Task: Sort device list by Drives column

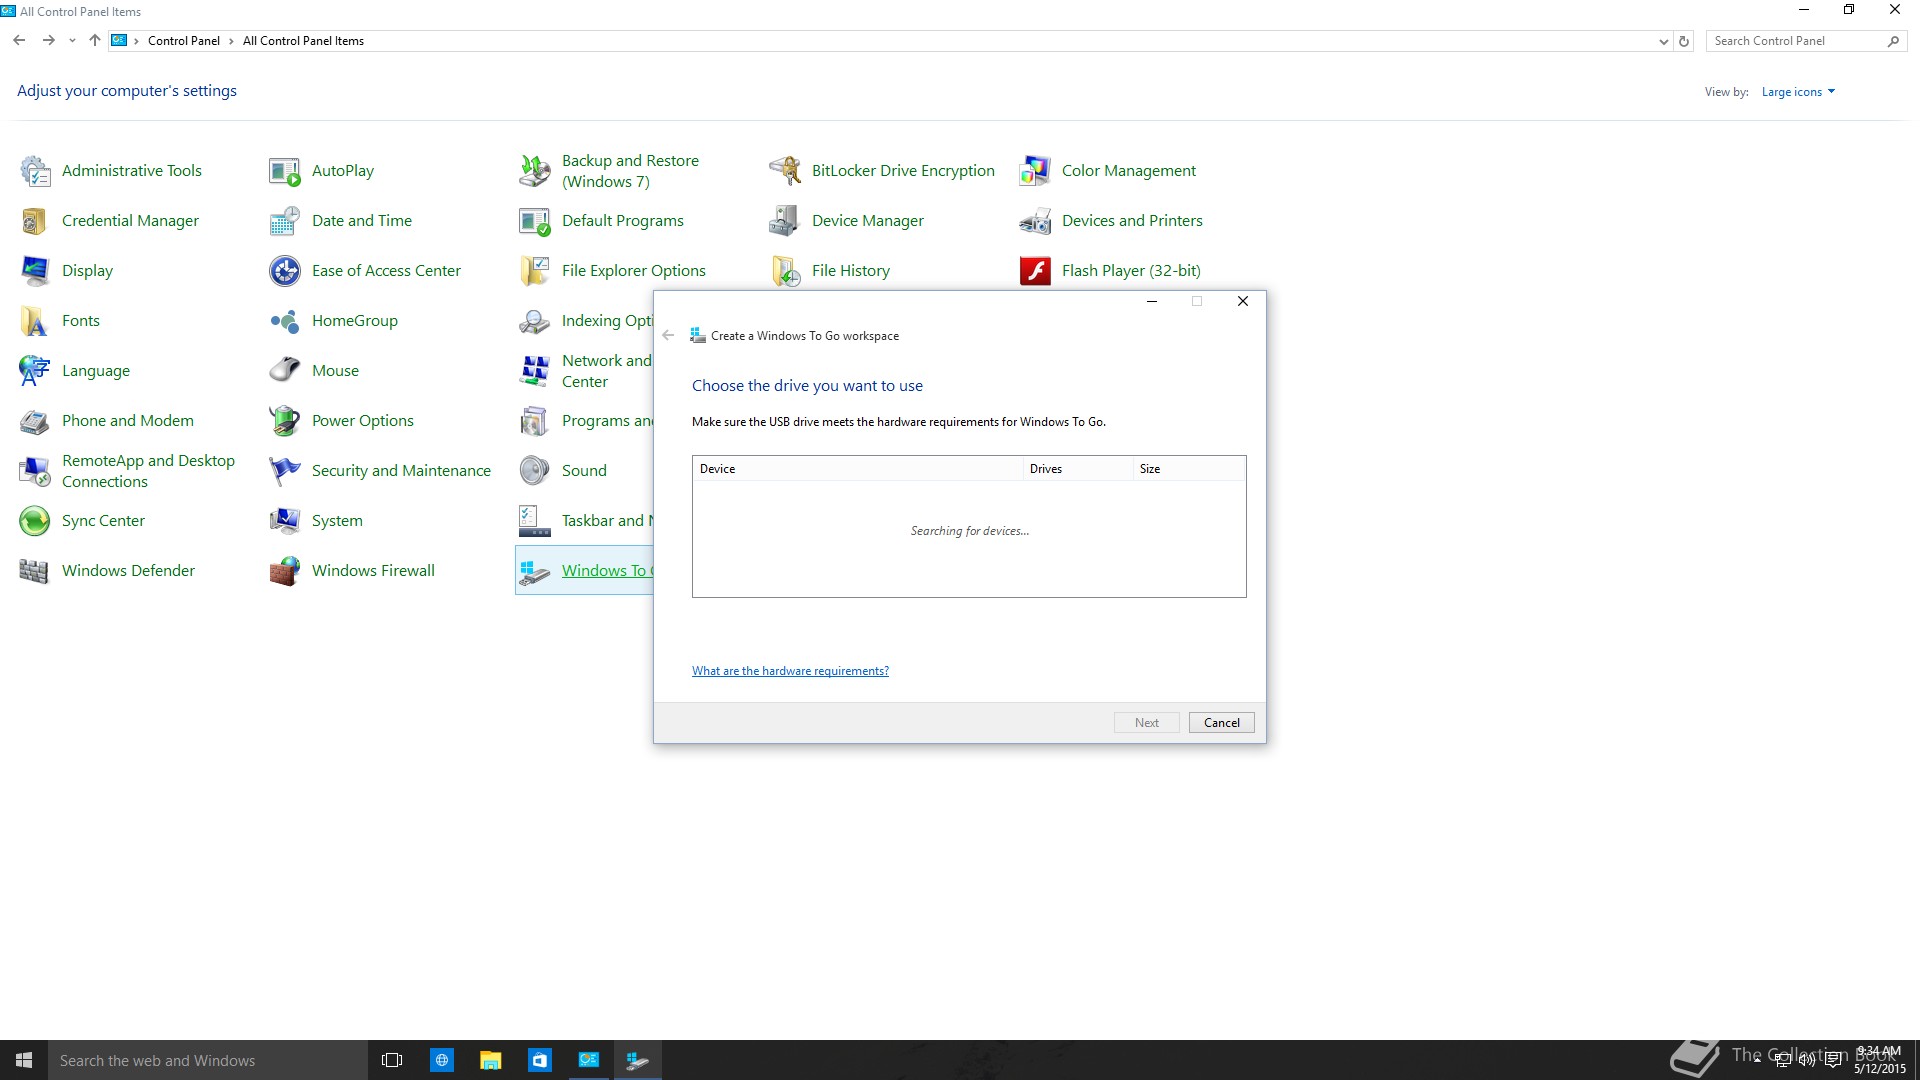Action: [x=1078, y=469]
